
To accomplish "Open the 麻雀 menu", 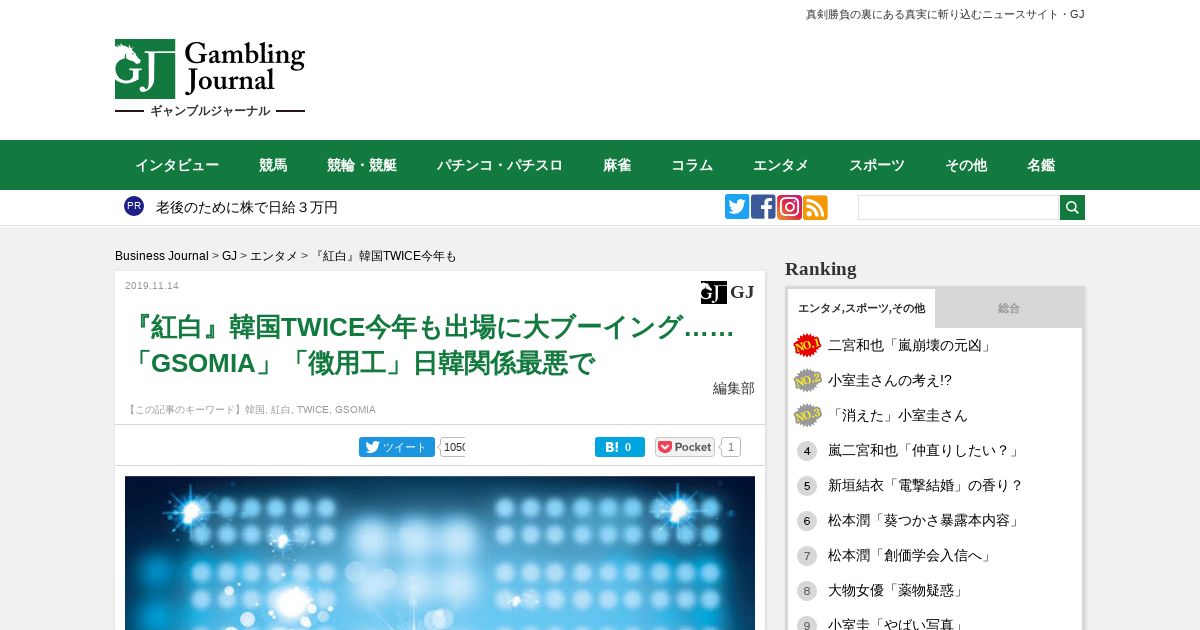I will [x=617, y=165].
